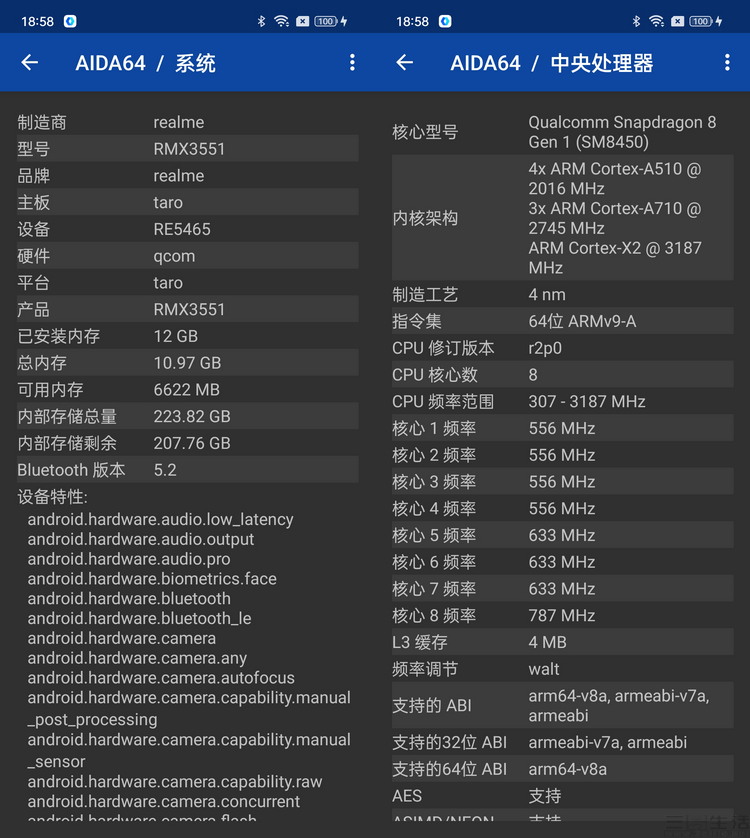Tap Wi-Fi status icon above 中央处理器 screen

click(656, 21)
